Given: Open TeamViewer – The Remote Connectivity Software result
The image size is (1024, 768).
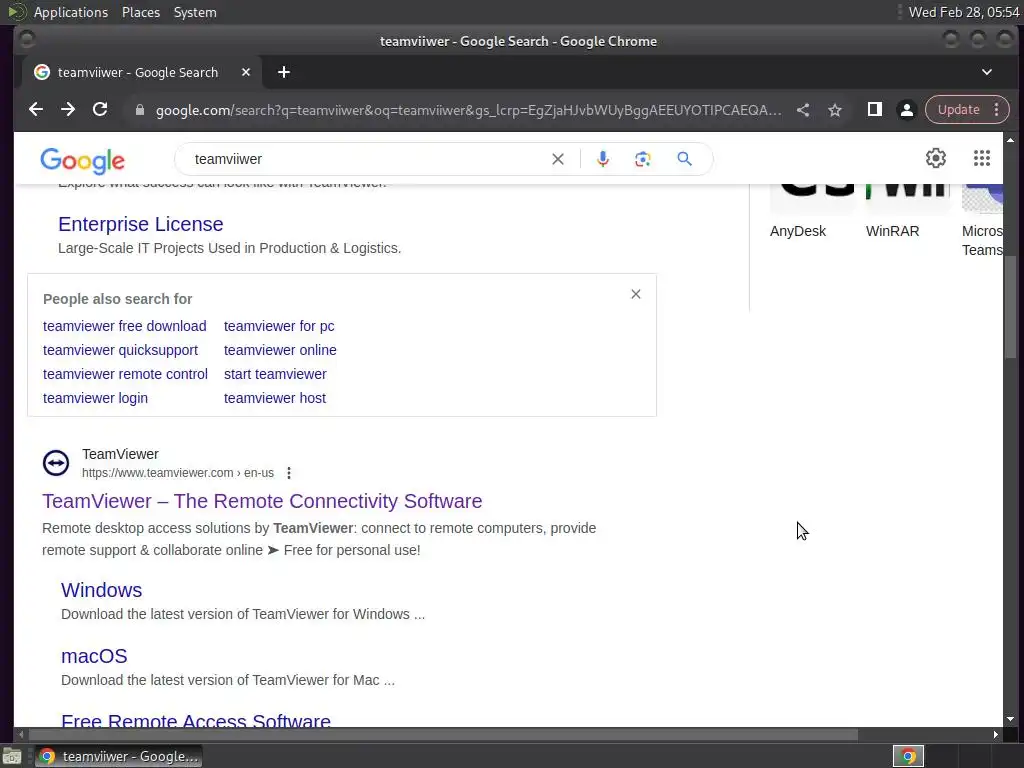Looking at the screenshot, I should (262, 501).
